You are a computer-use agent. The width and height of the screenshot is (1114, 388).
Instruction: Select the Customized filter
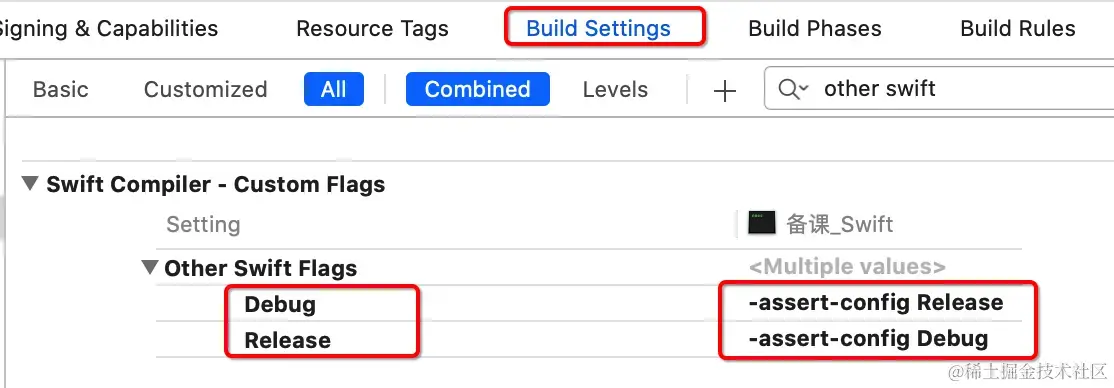(x=205, y=90)
